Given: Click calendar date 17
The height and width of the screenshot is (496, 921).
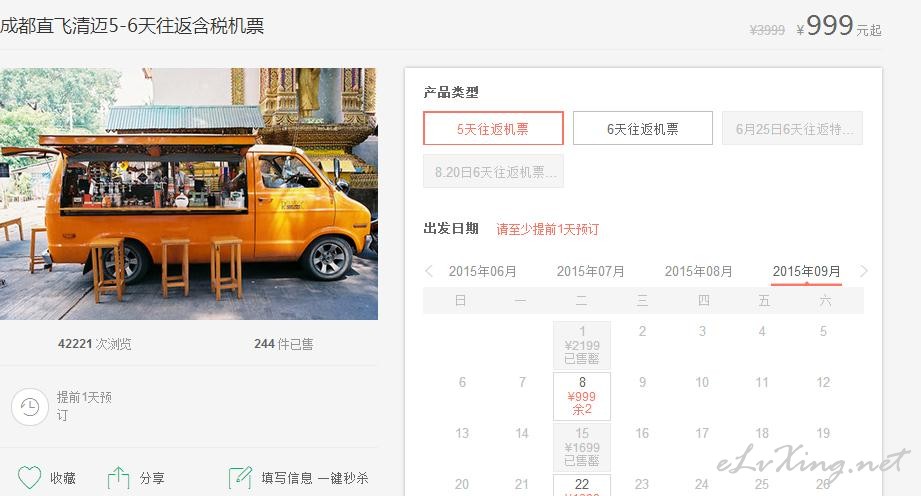Looking at the screenshot, I should click(702, 434).
